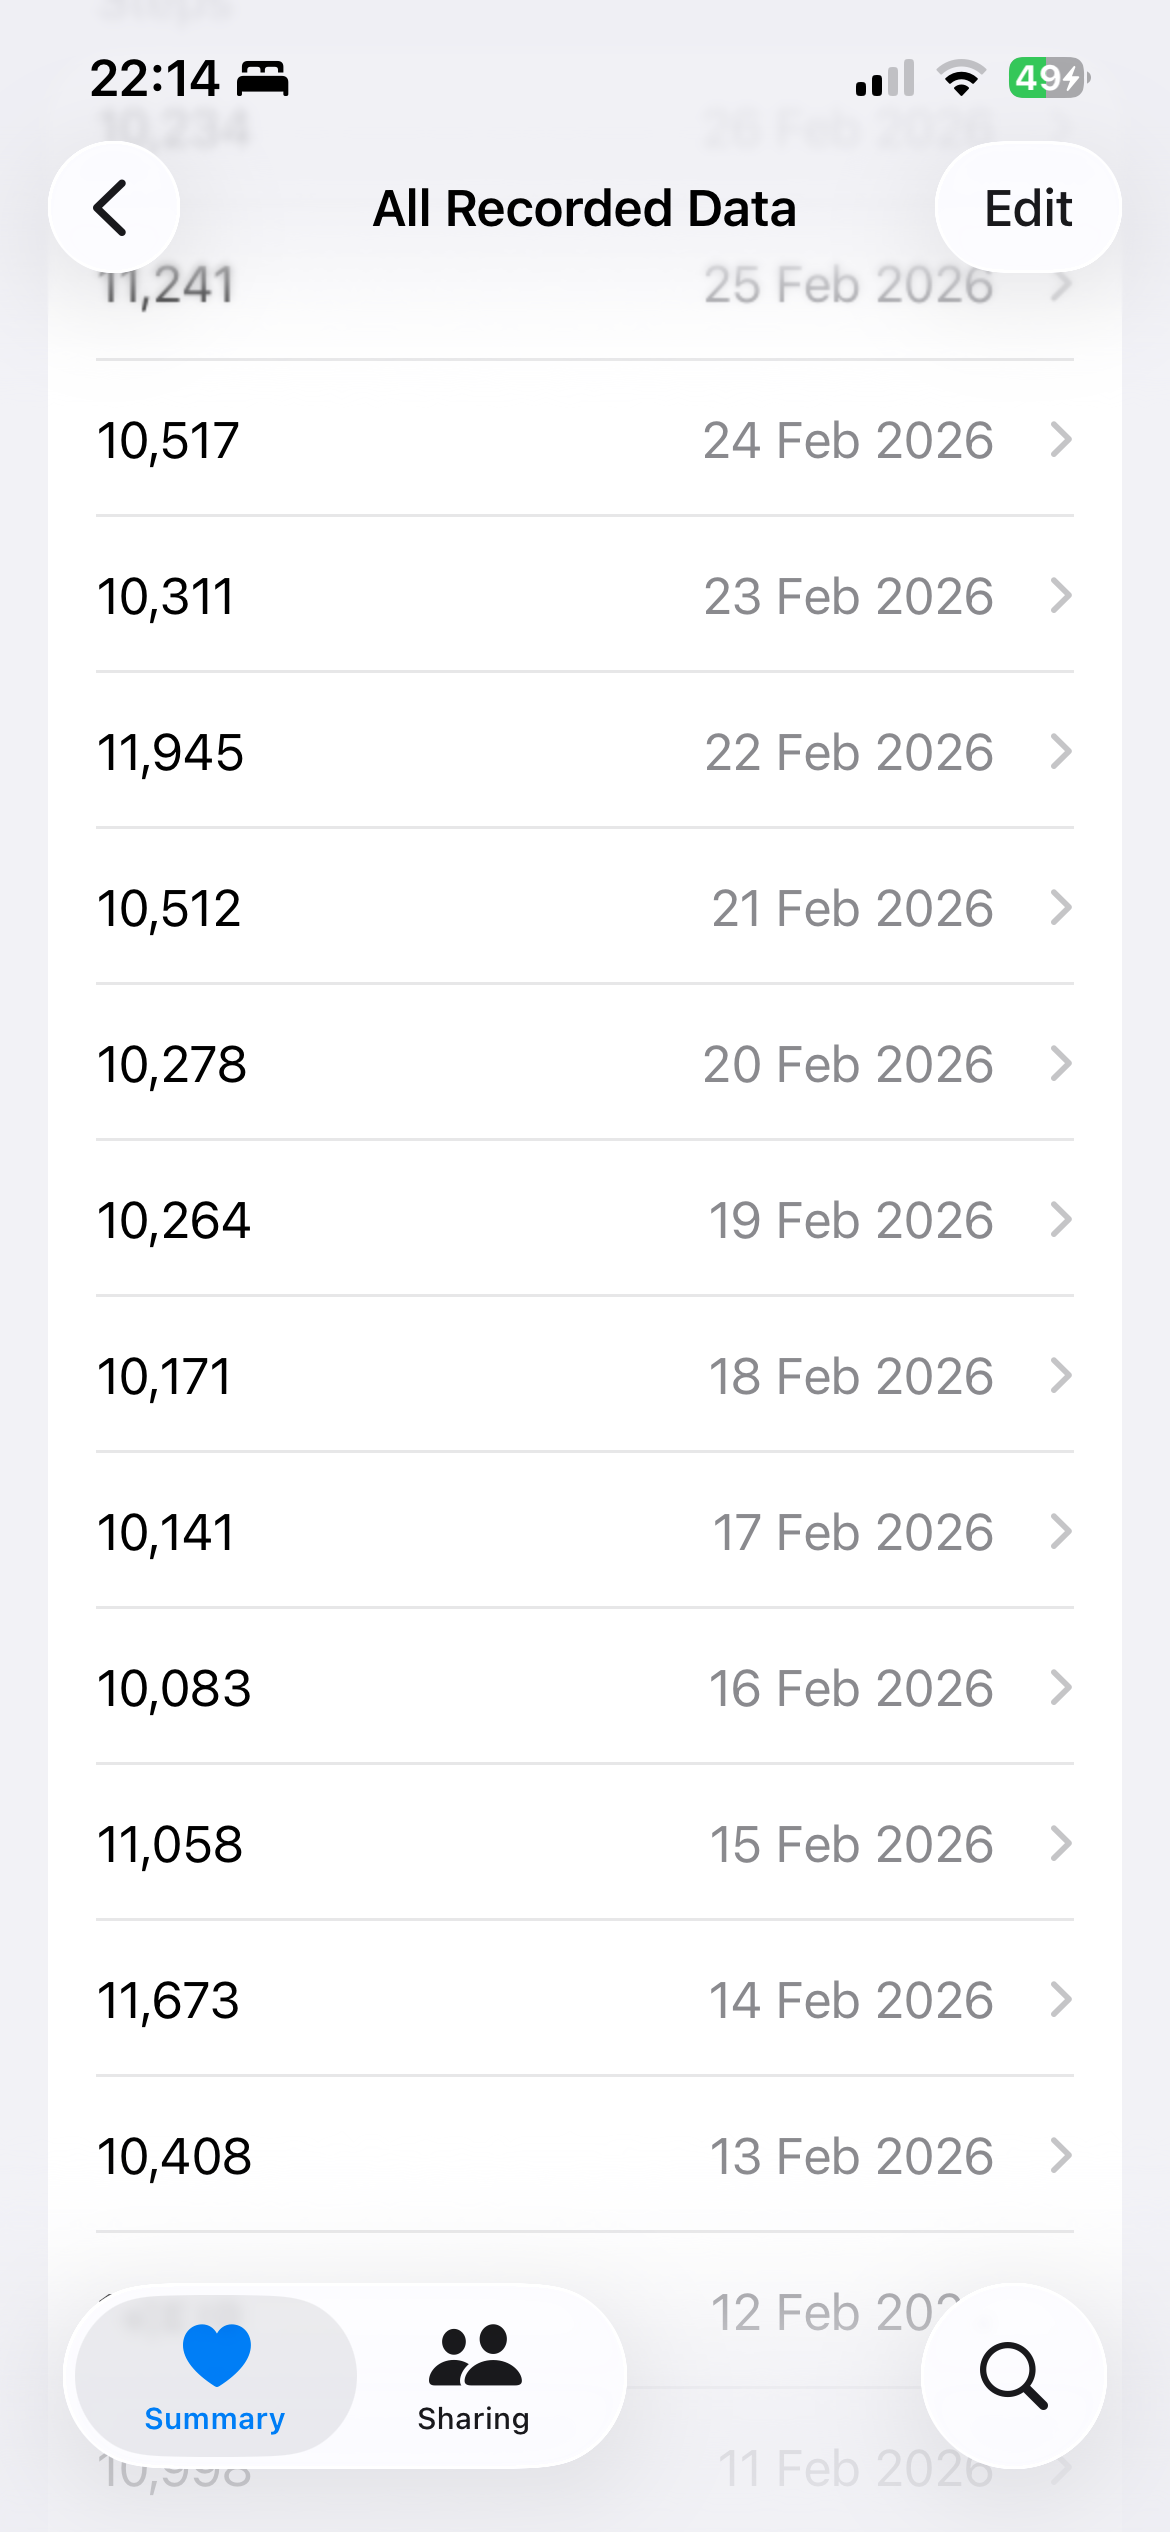The height and width of the screenshot is (2532, 1170).
Task: Switch to the Summary tab
Action: 215,2376
